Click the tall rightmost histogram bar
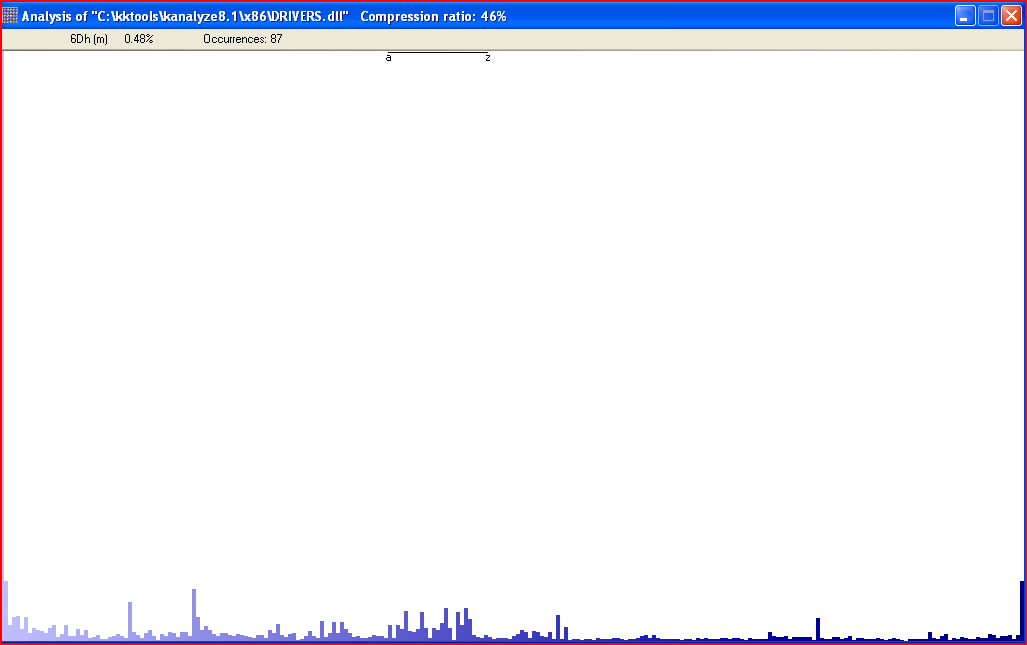The width and height of the screenshot is (1027, 645). pyautogui.click(x=1022, y=610)
